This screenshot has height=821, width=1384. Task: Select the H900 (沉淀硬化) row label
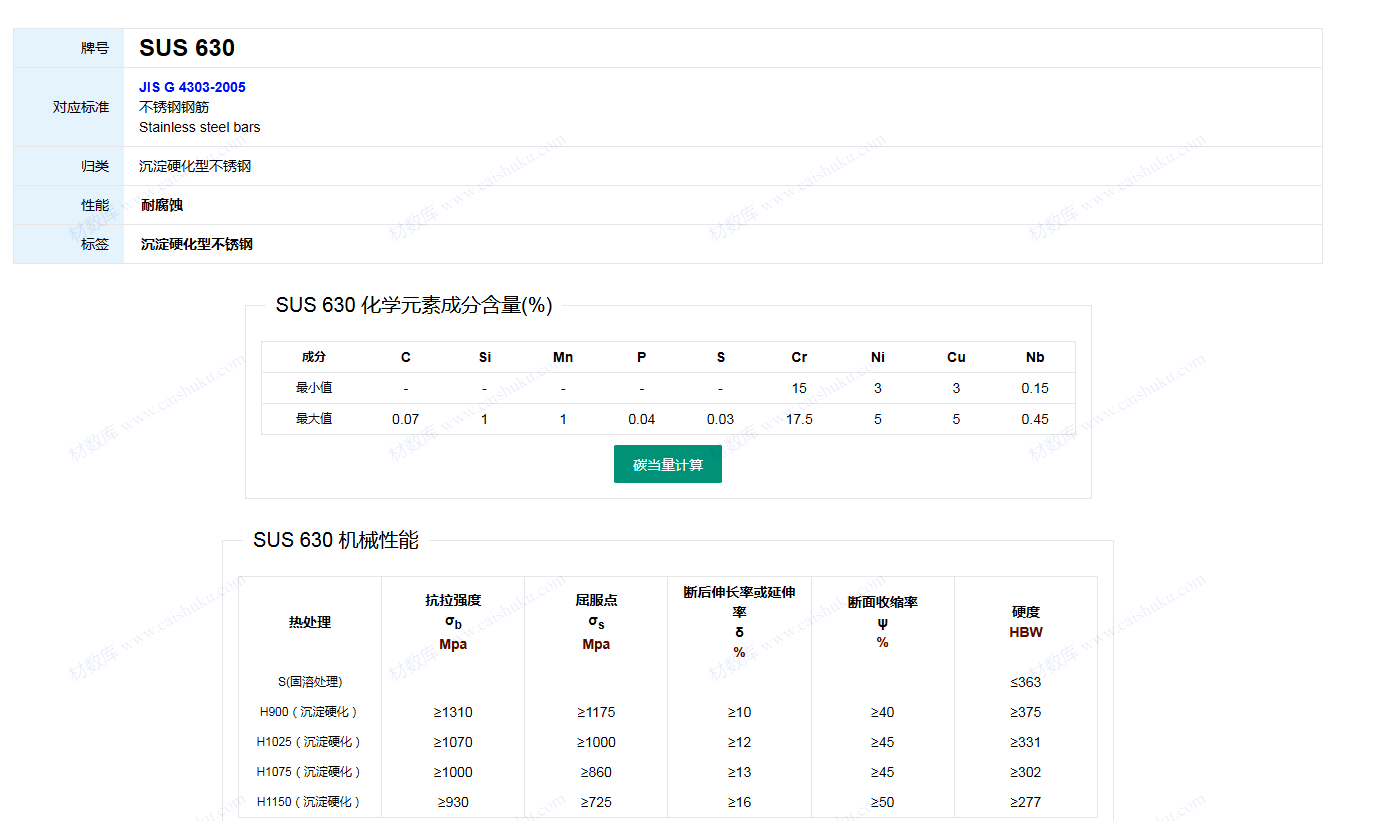coord(309,712)
